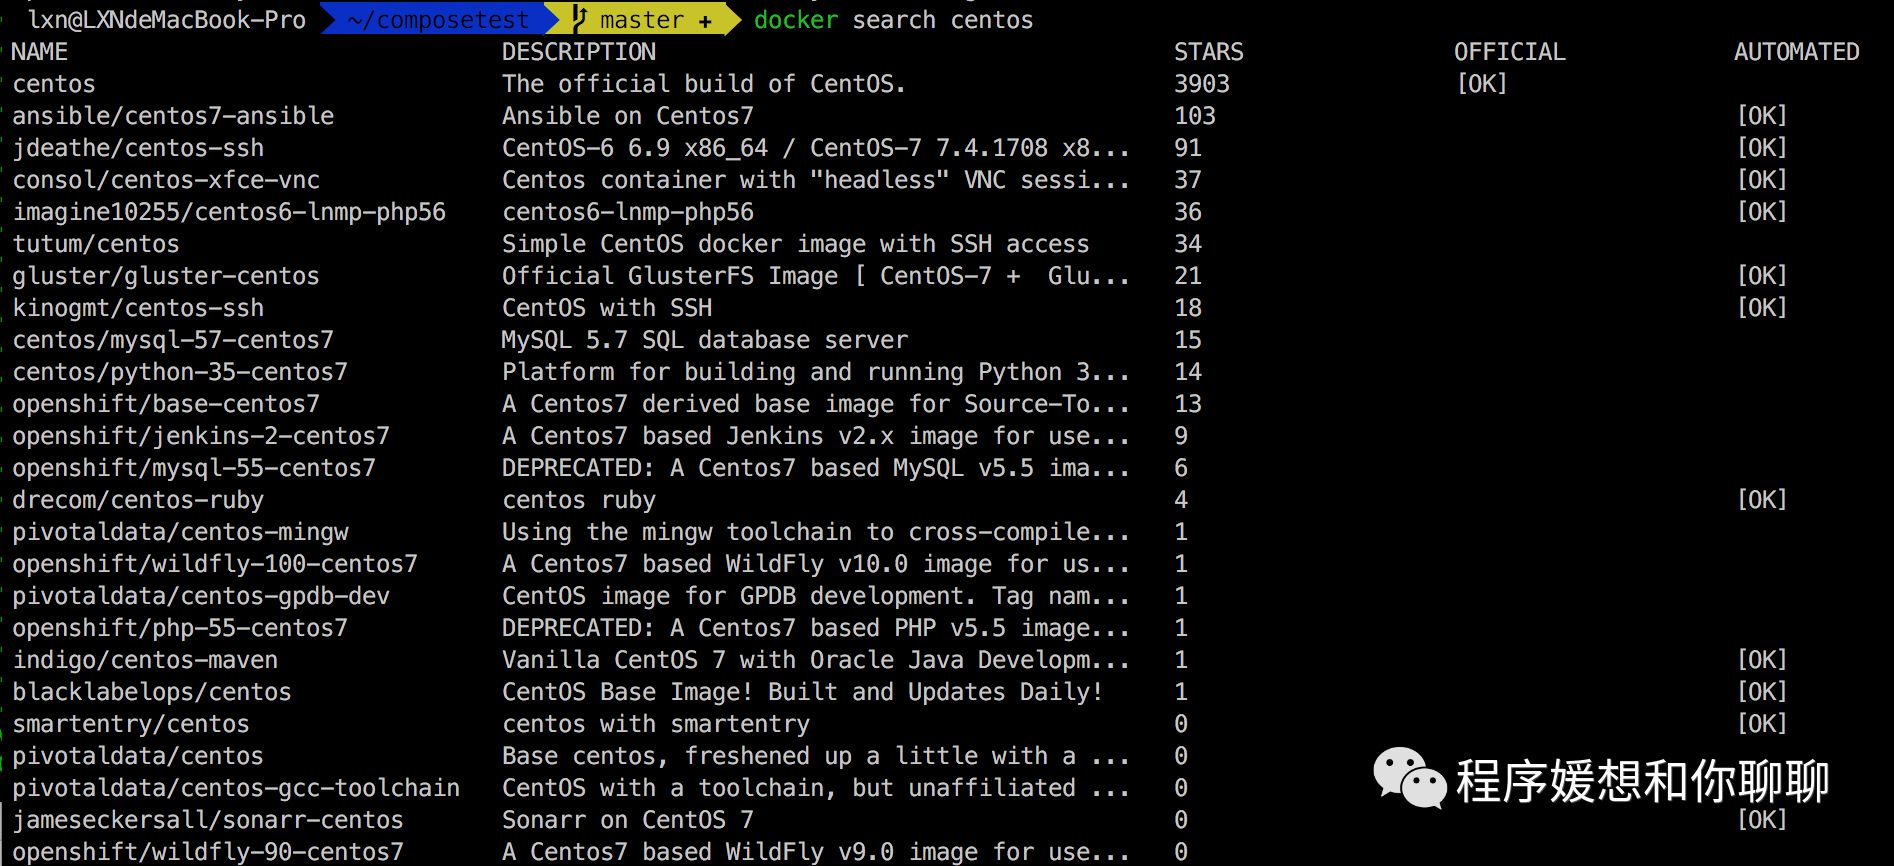The height and width of the screenshot is (866, 1894).
Task: Click the lxn@LXNdeMacBook-Pro username text
Action: [167, 19]
